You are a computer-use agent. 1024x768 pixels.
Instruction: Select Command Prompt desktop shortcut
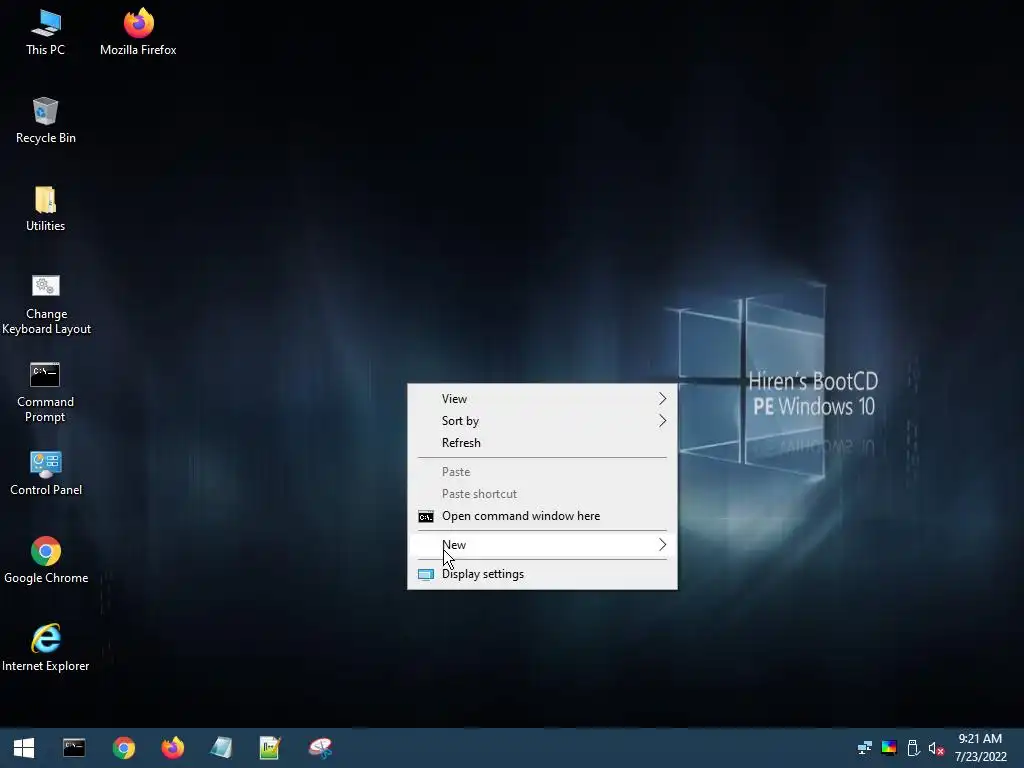(x=45, y=392)
